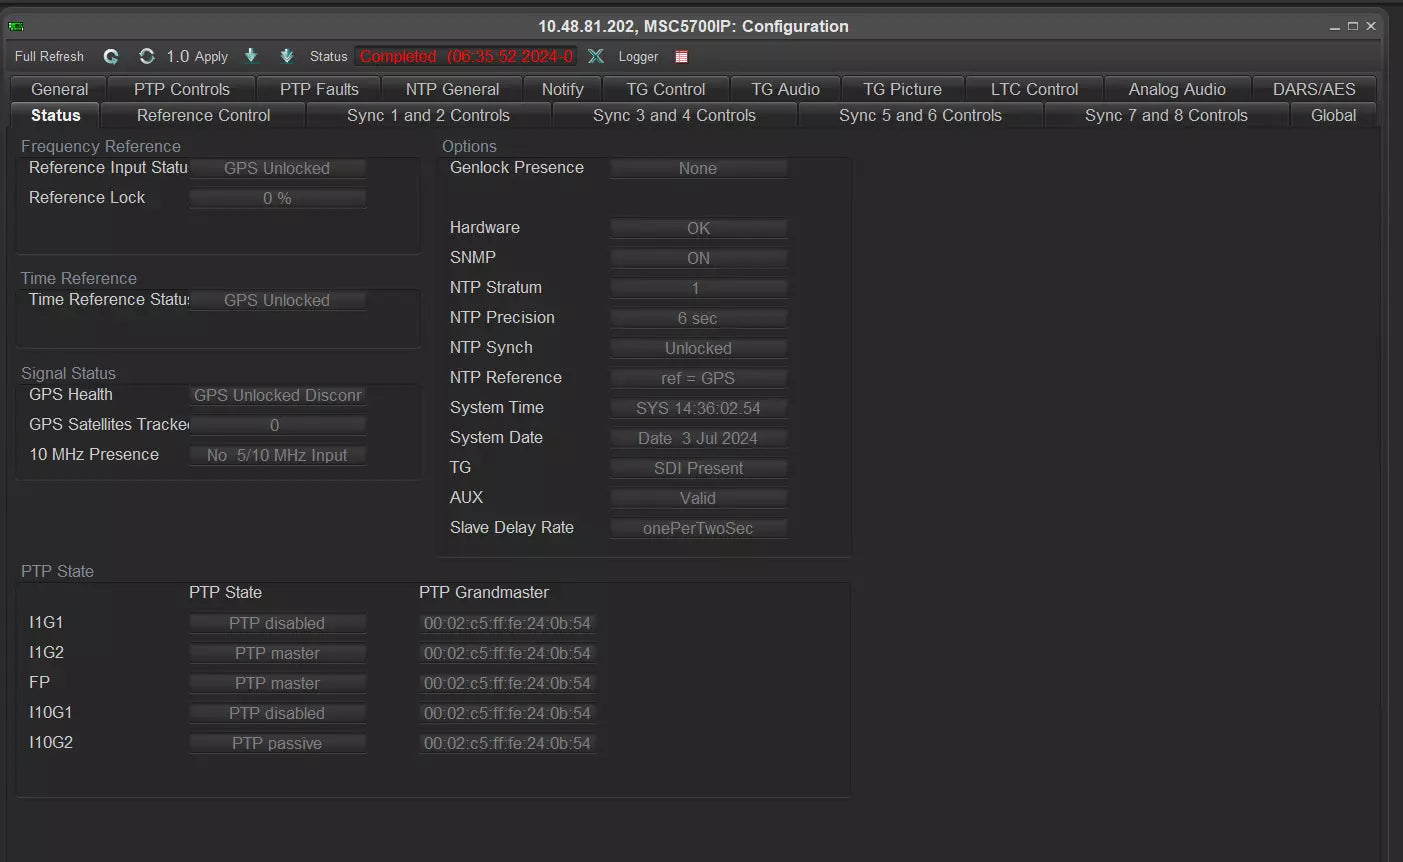Viewport: 1403px width, 862px height.
Task: Click the dynamic refresh icon beside 1.0
Action: pyautogui.click(x=147, y=57)
